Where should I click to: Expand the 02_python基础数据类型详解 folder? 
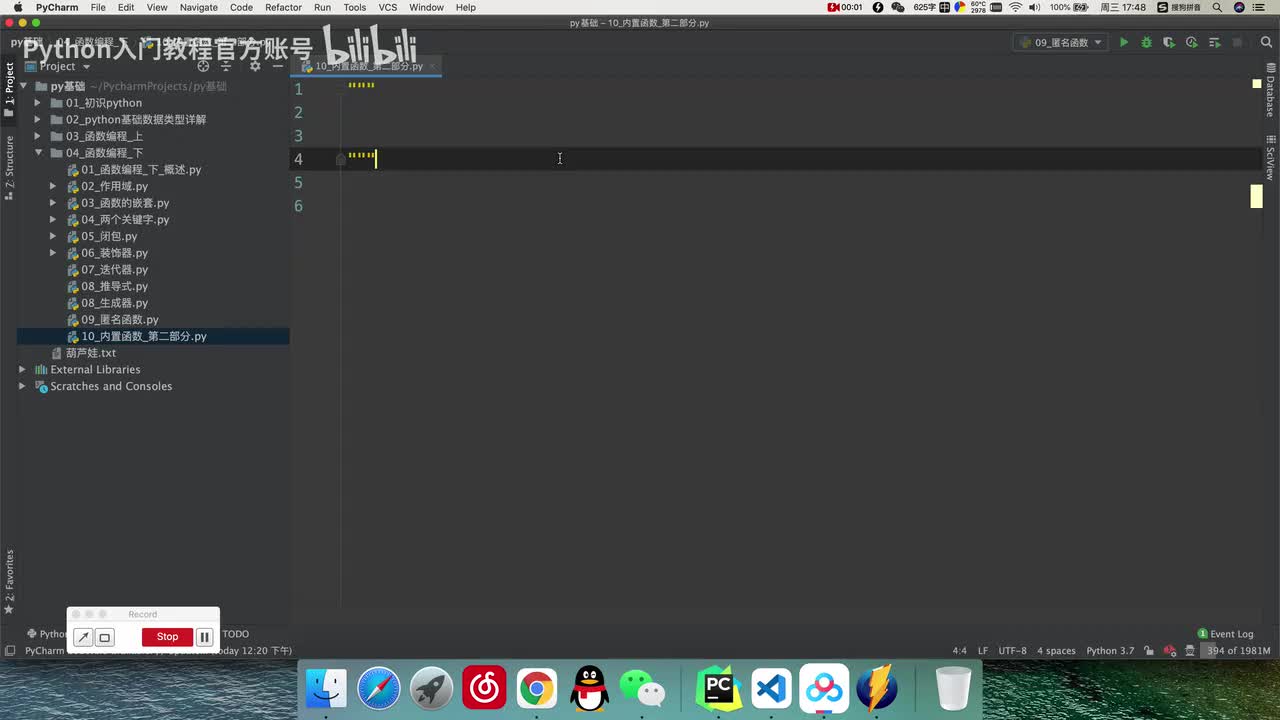(38, 120)
